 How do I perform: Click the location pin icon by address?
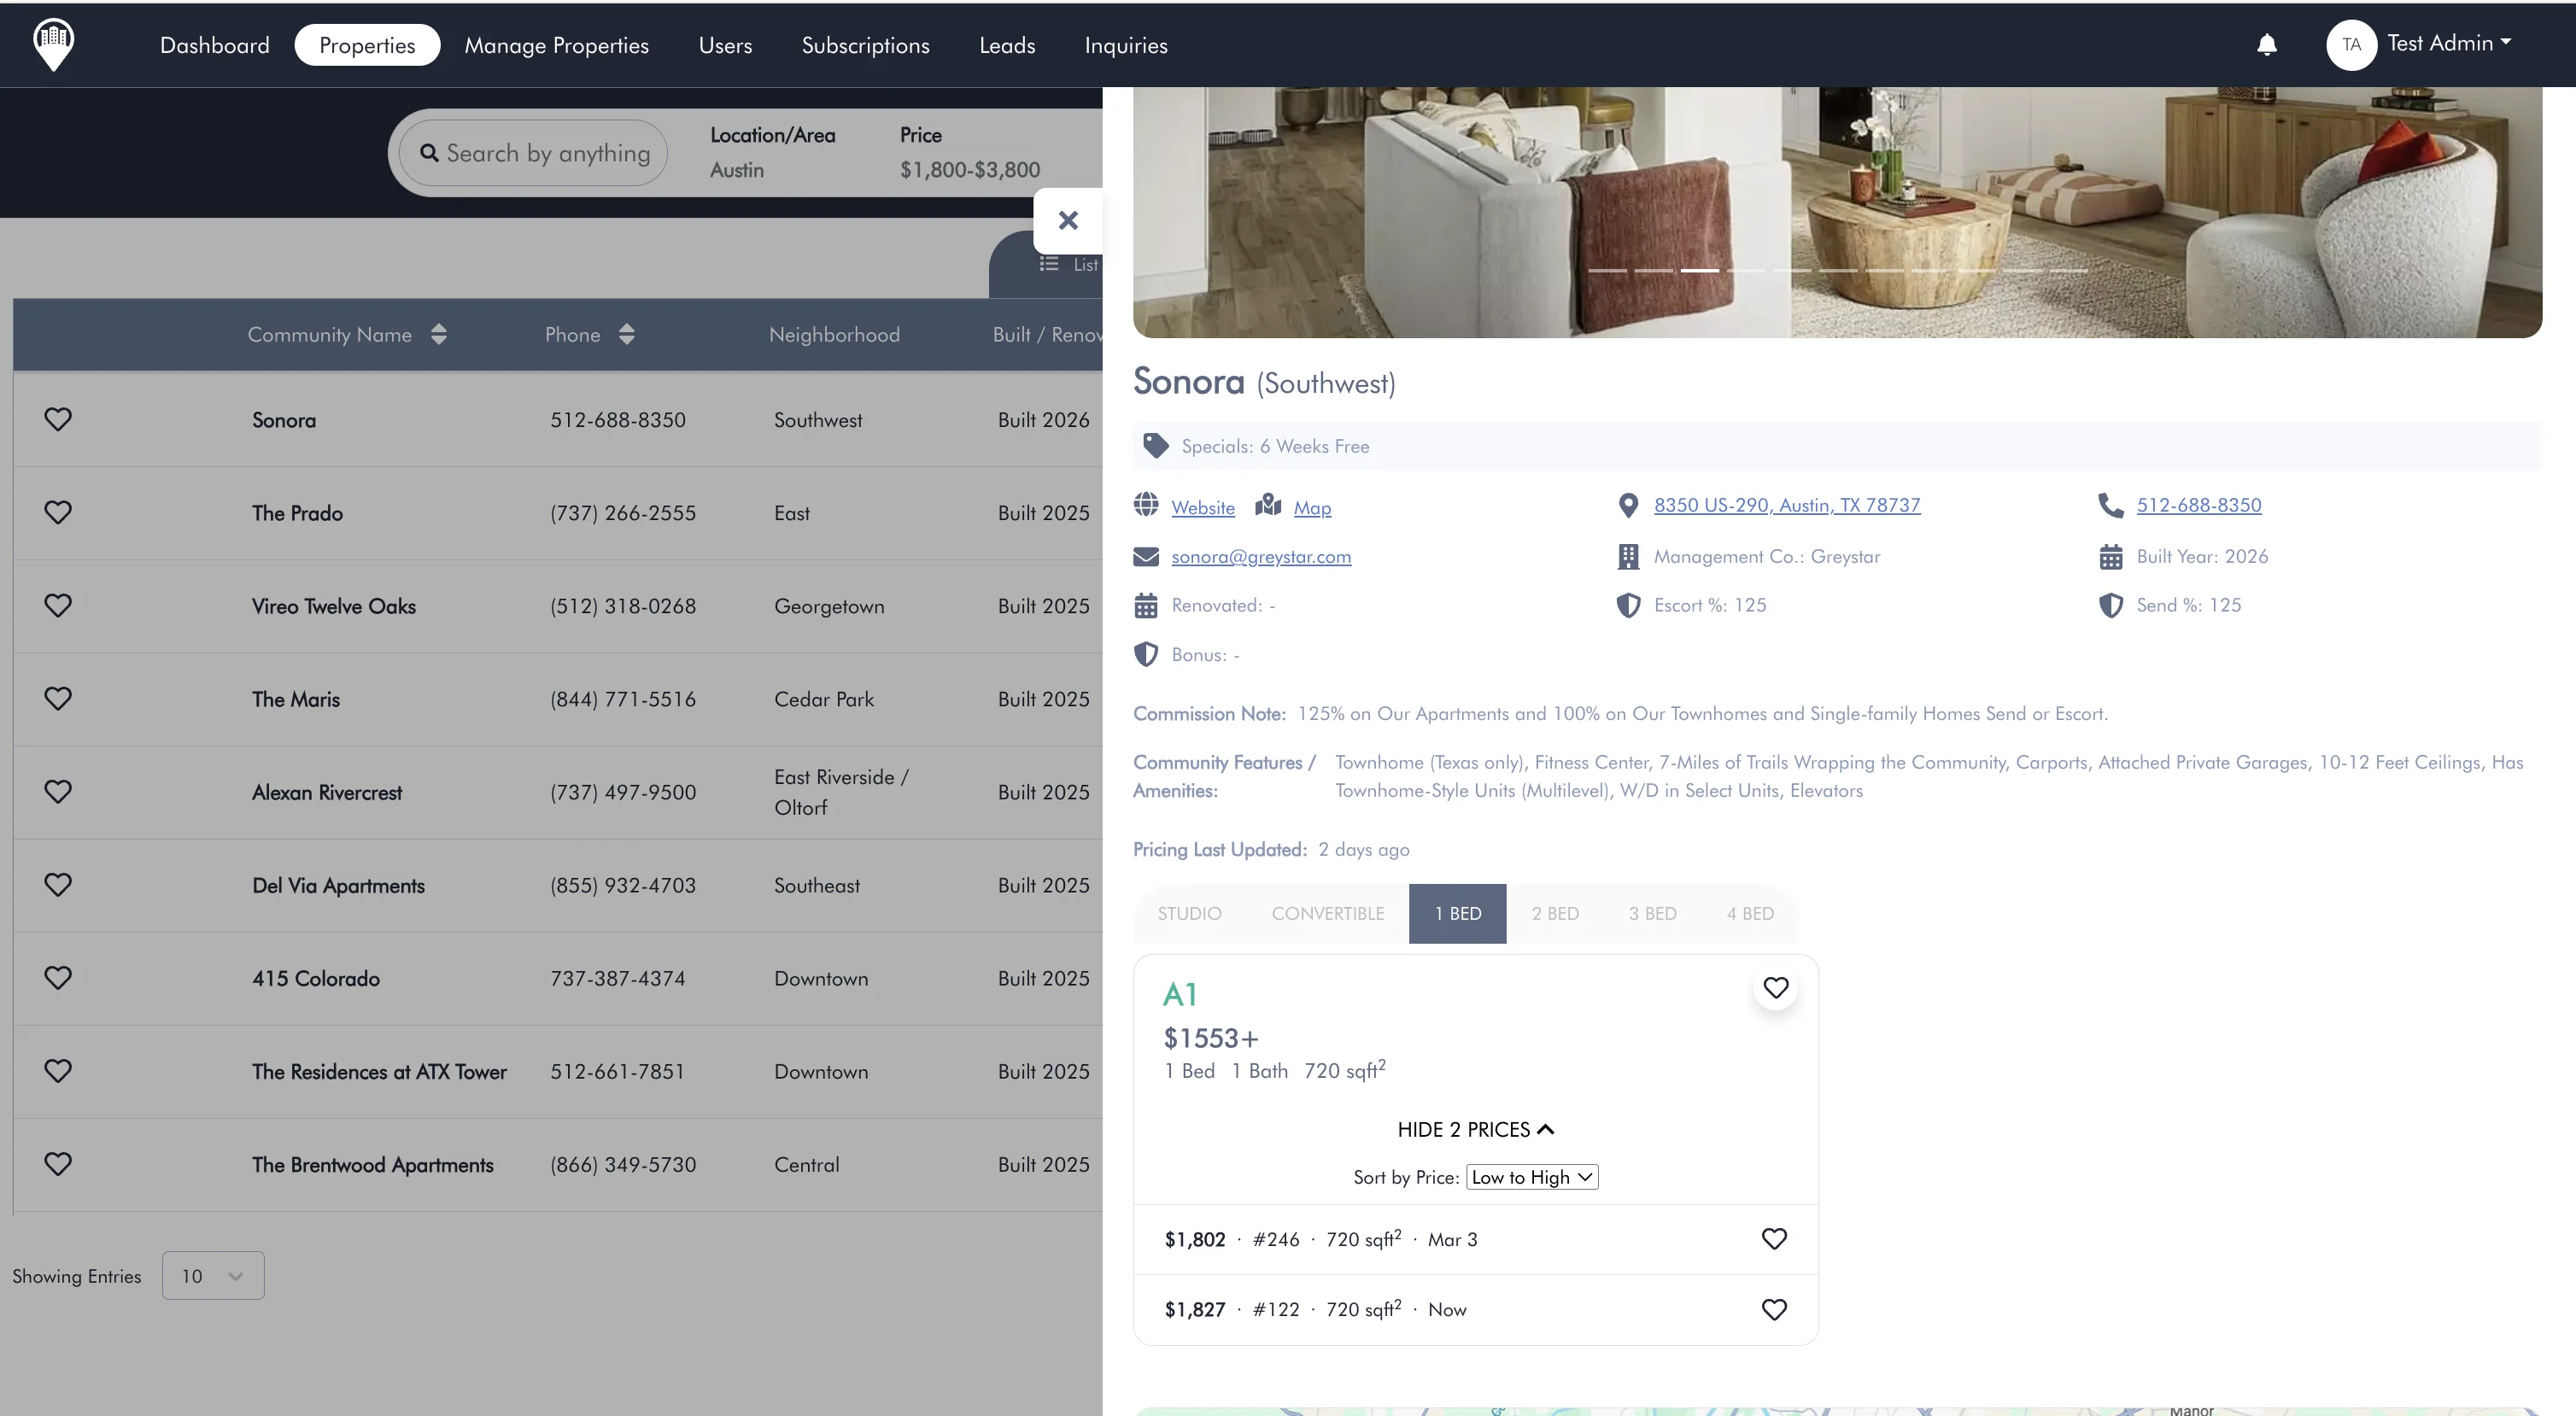point(1628,506)
